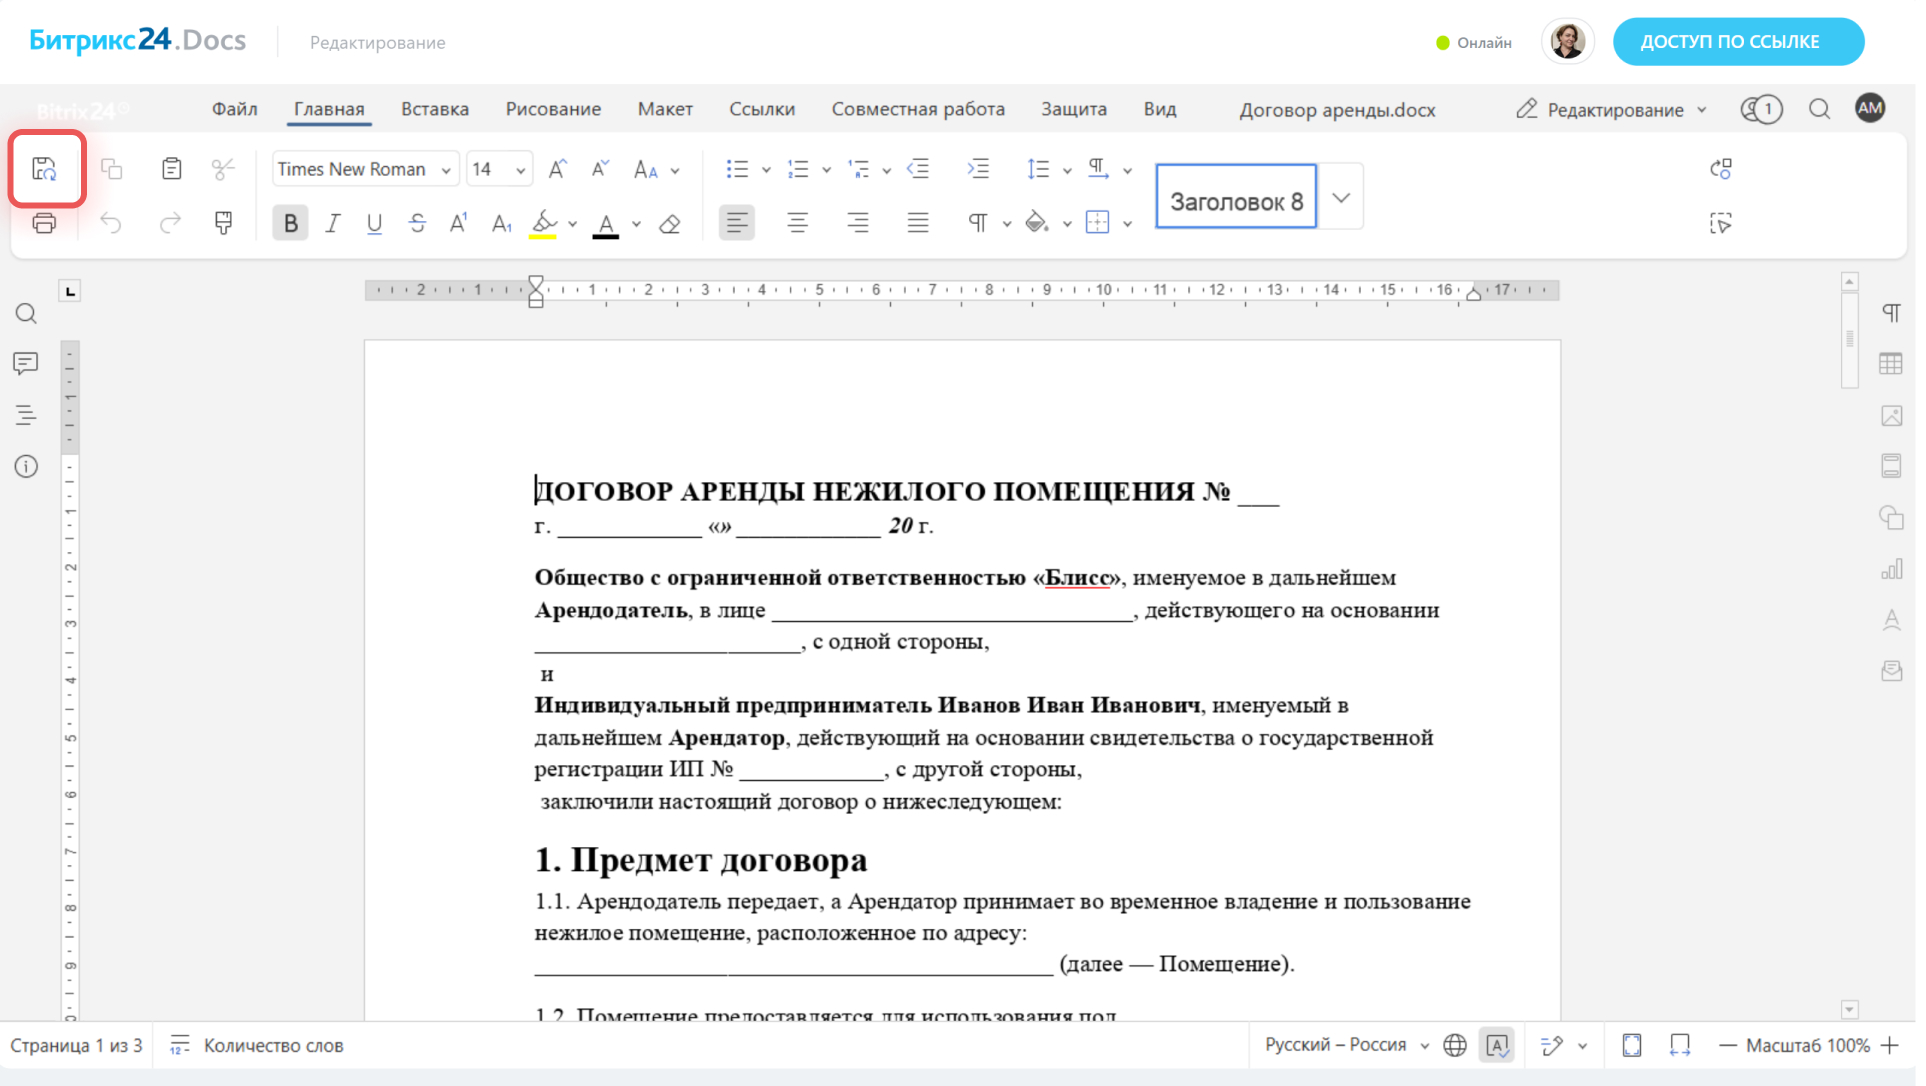The image size is (1926, 1086).
Task: Click the font size field showing 14
Action: pos(490,169)
